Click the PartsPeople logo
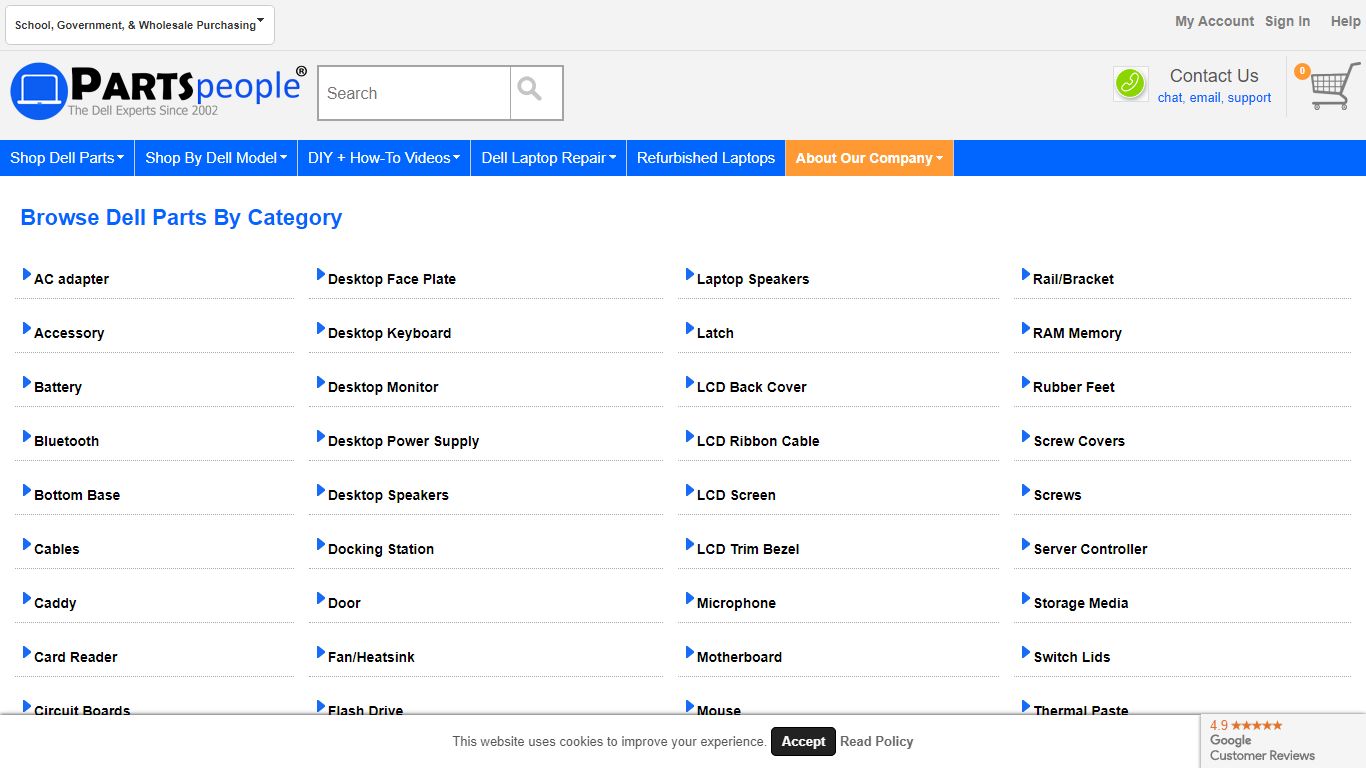 tap(158, 91)
